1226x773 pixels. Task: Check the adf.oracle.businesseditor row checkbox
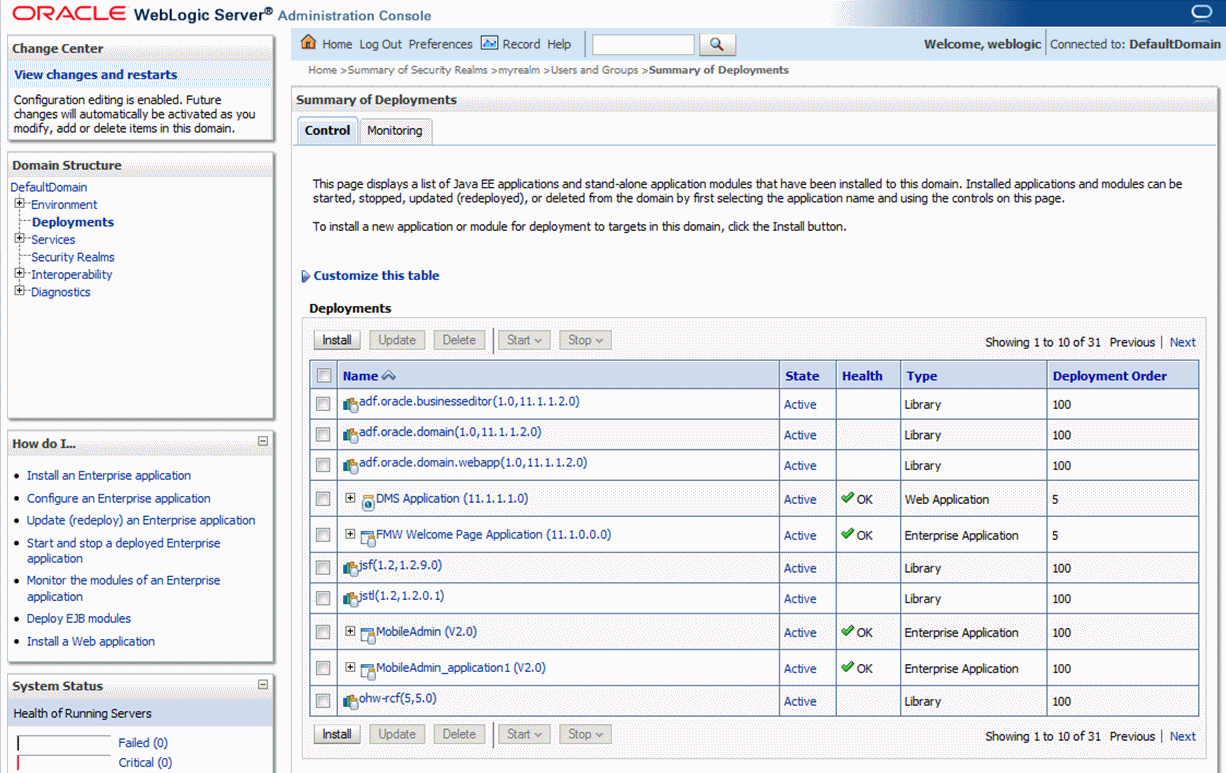(x=323, y=404)
